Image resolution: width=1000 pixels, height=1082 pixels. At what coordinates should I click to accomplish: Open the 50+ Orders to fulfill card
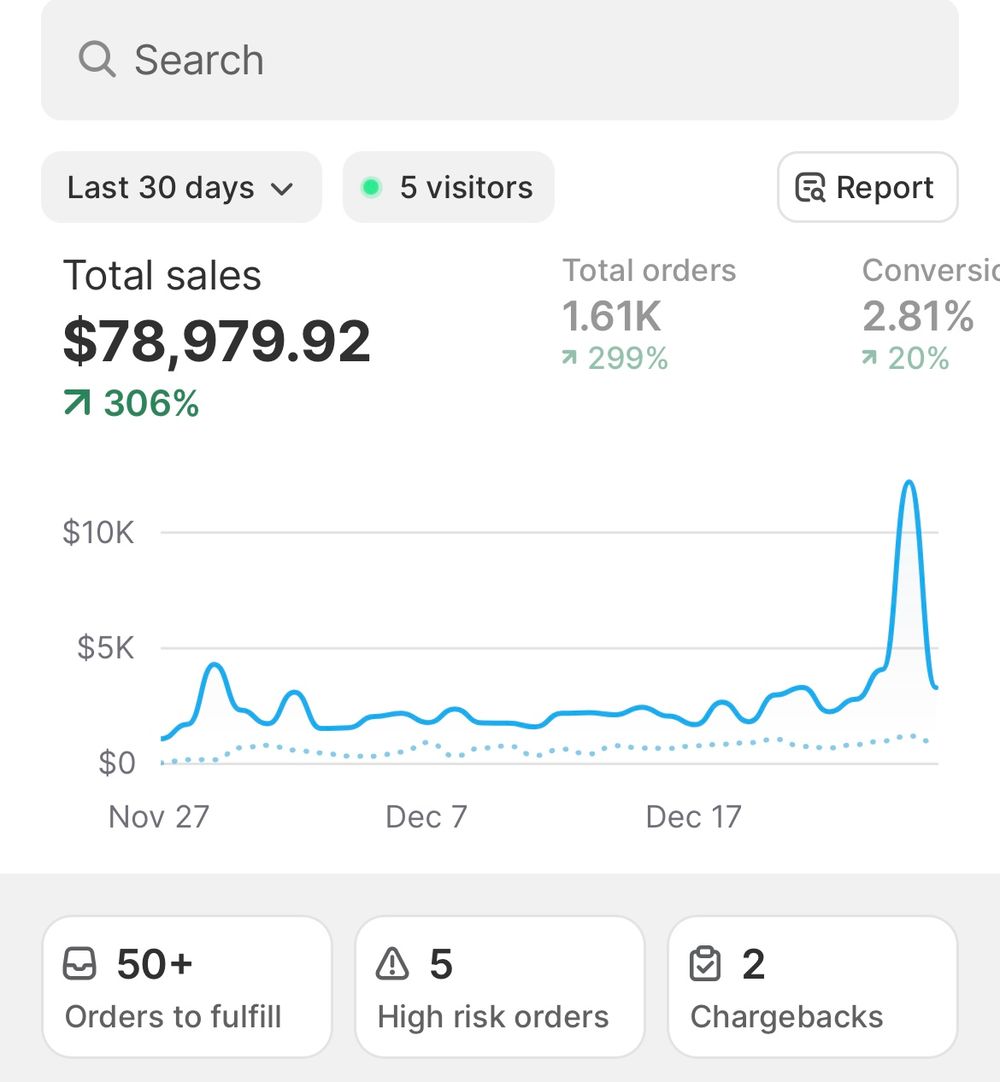coord(187,987)
